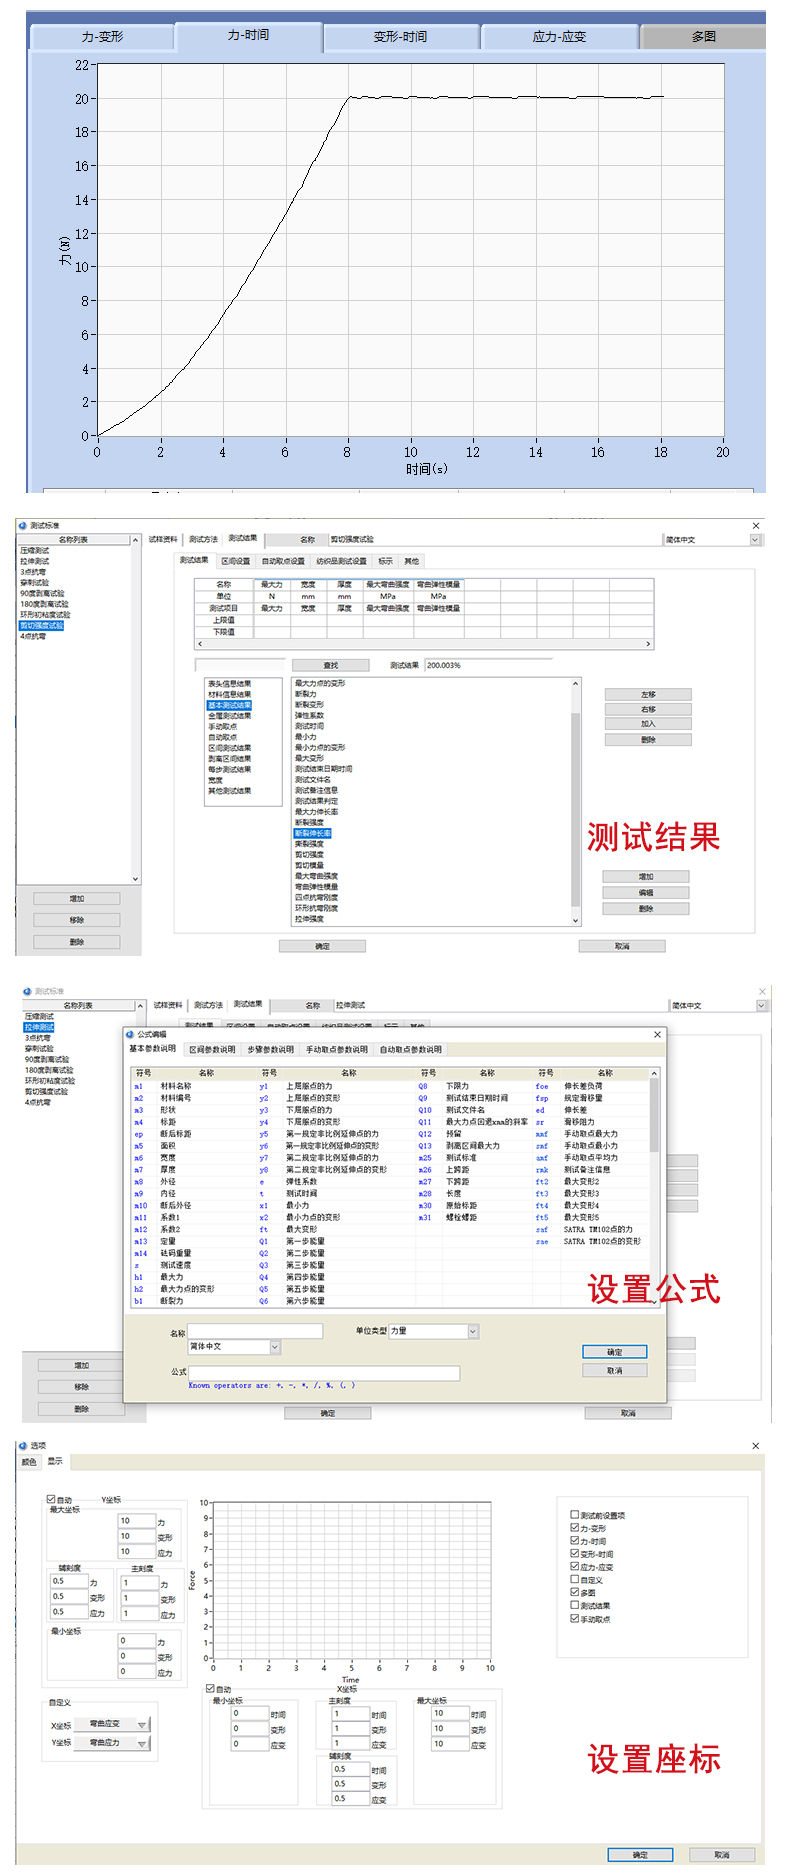Open the Y坐标 弯曲应力 dropdown
Image resolution: width=790 pixels, height=1876 pixels.
pyautogui.click(x=142, y=1743)
